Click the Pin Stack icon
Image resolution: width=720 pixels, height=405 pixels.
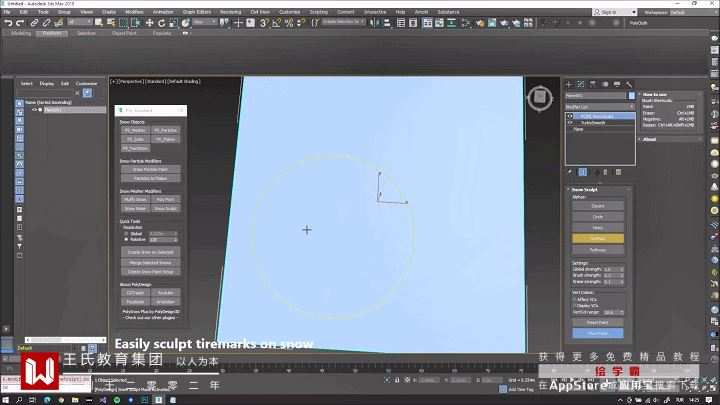point(570,172)
